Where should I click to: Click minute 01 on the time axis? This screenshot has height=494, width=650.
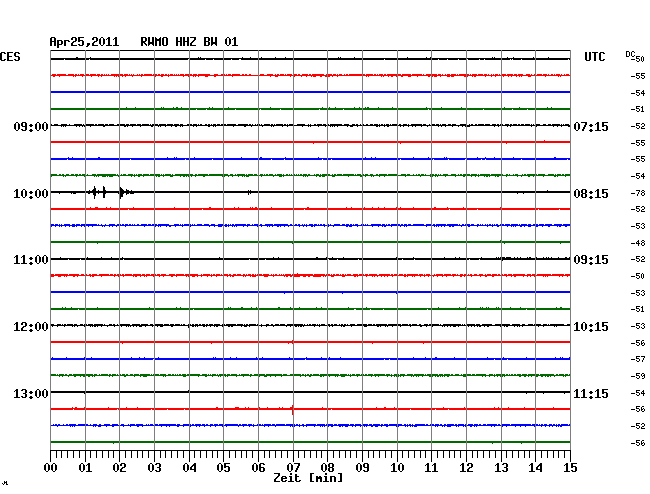pyautogui.click(x=85, y=468)
